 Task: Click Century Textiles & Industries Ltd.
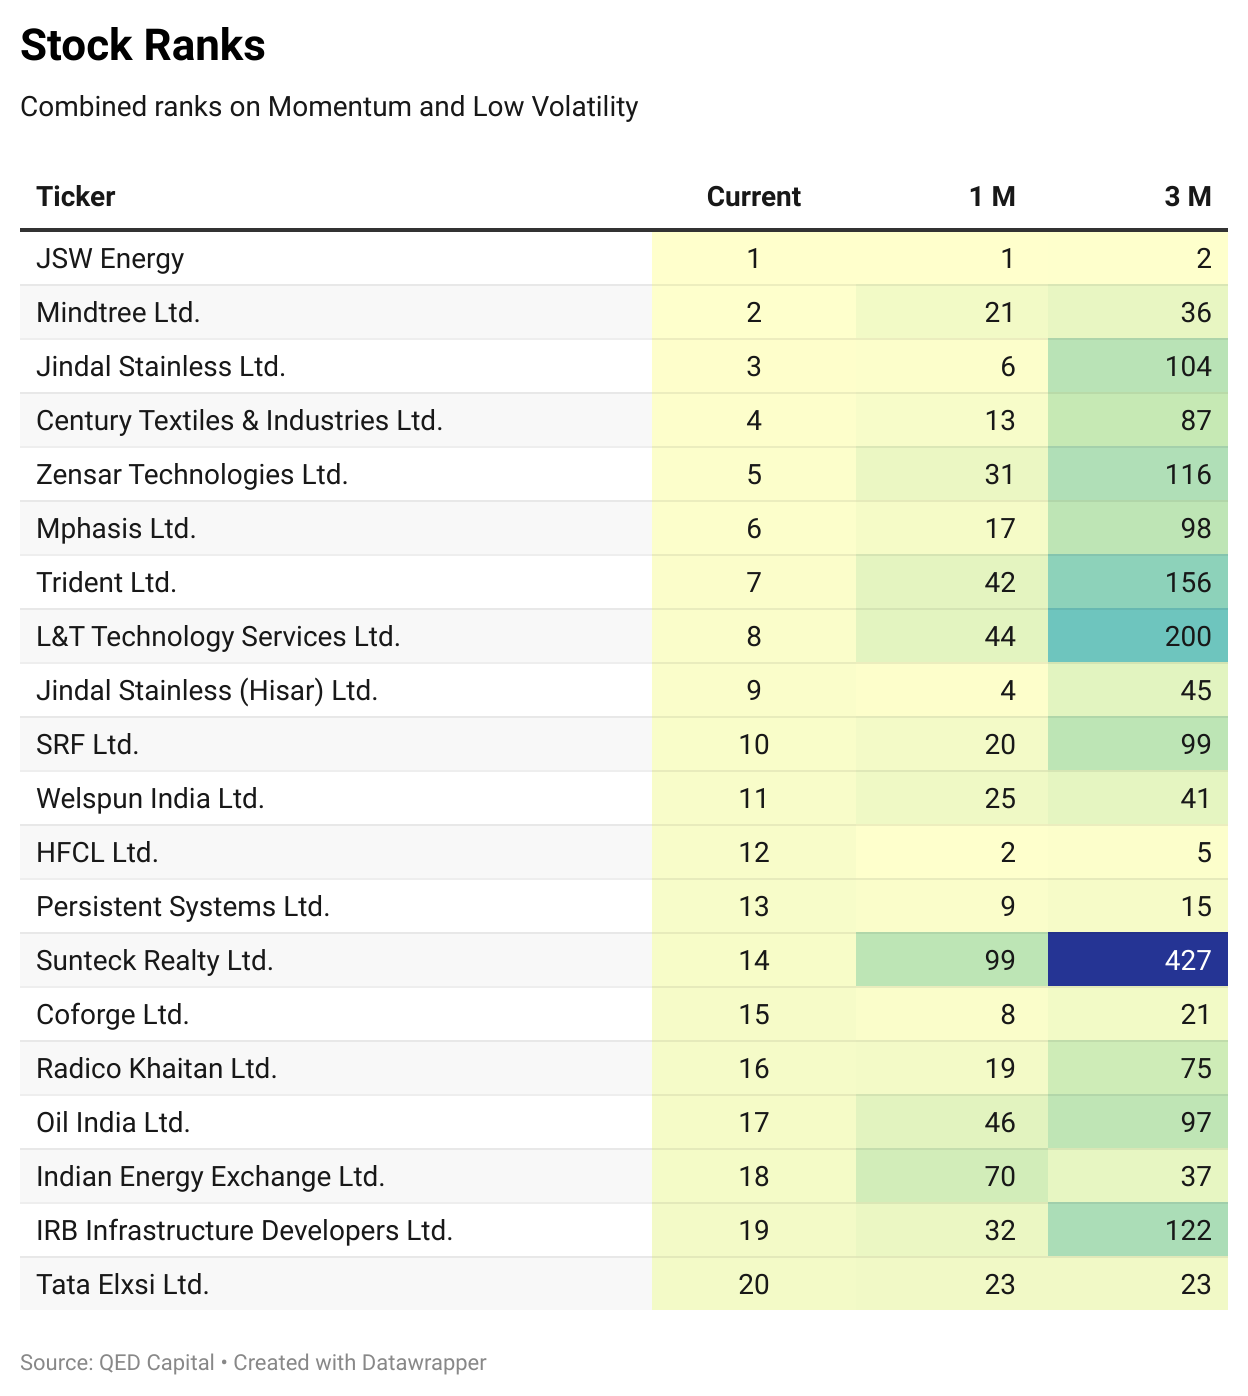pos(239,420)
